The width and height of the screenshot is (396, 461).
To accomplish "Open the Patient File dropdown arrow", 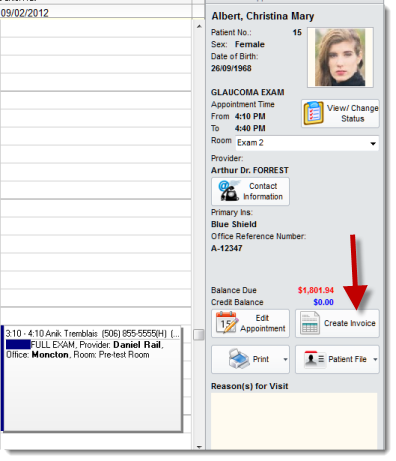I will [375, 359].
